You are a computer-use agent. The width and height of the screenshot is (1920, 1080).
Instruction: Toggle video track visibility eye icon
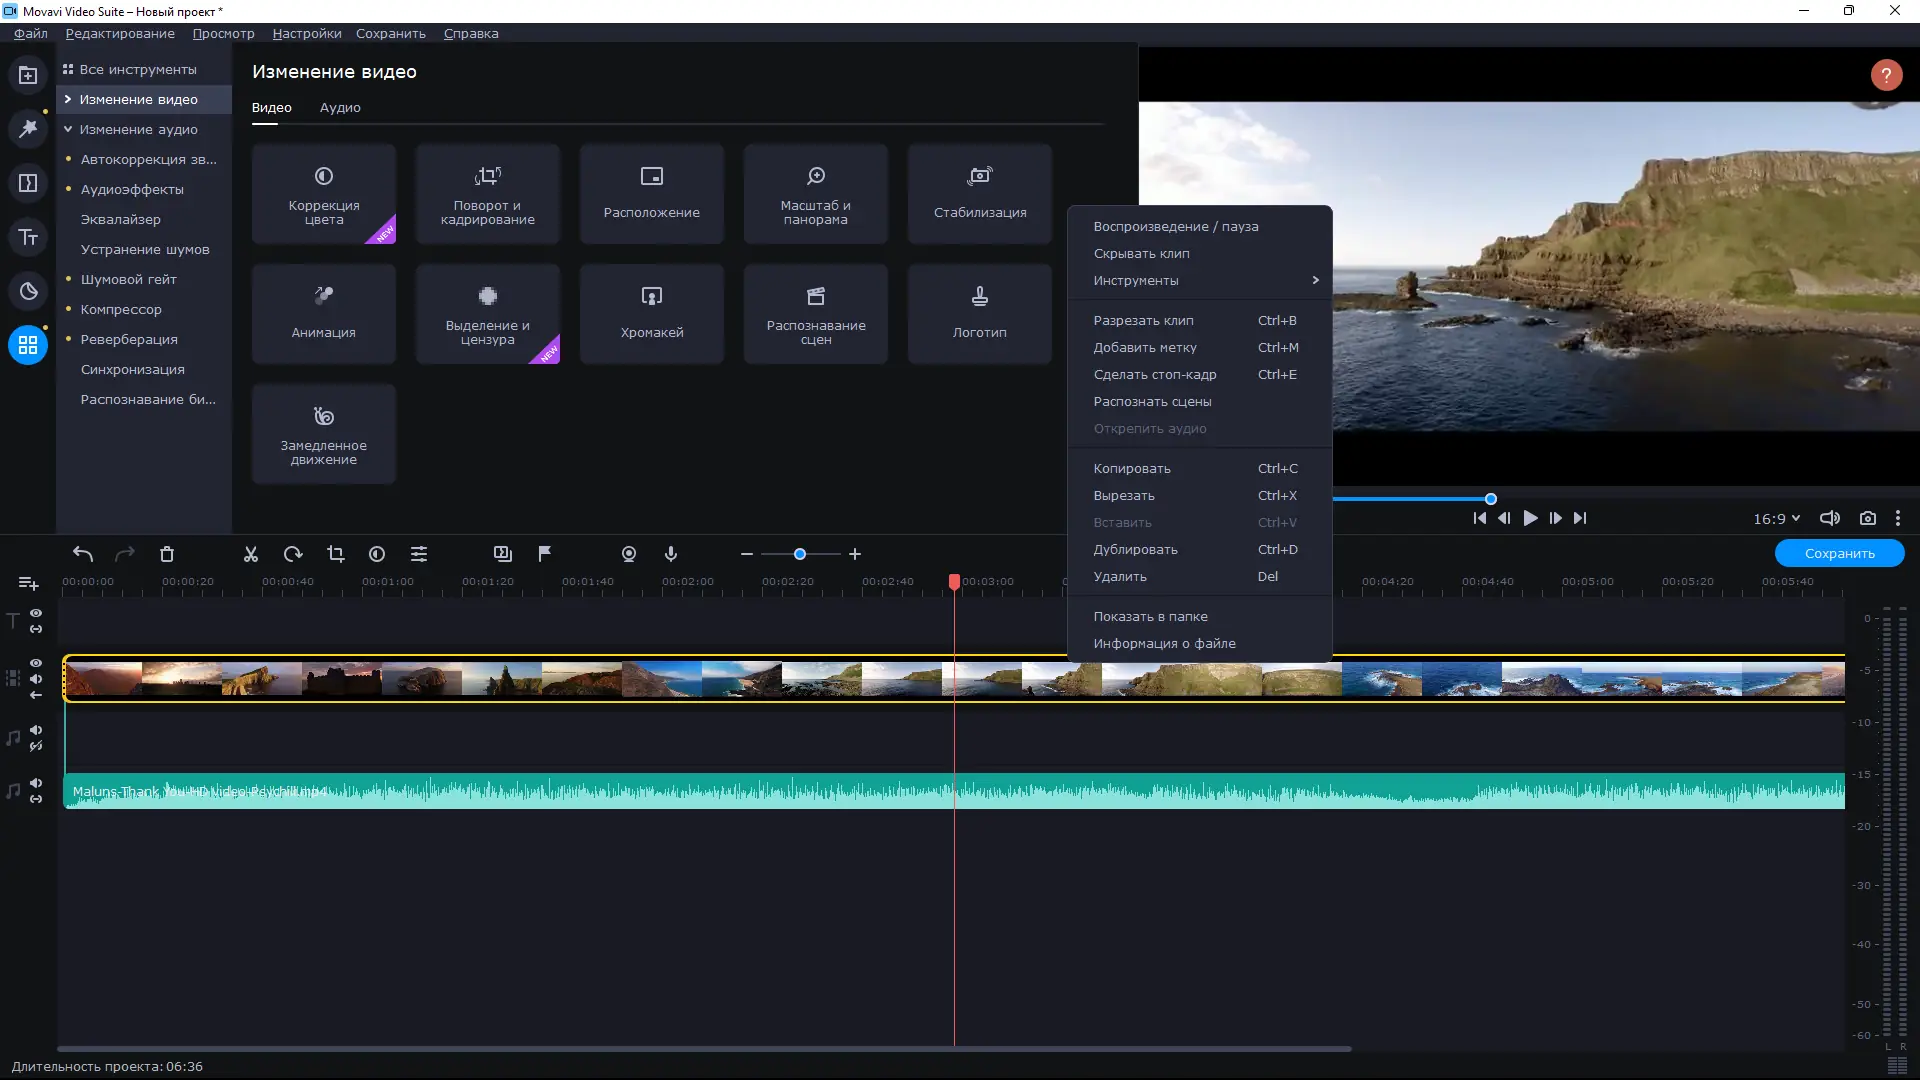pos(36,663)
